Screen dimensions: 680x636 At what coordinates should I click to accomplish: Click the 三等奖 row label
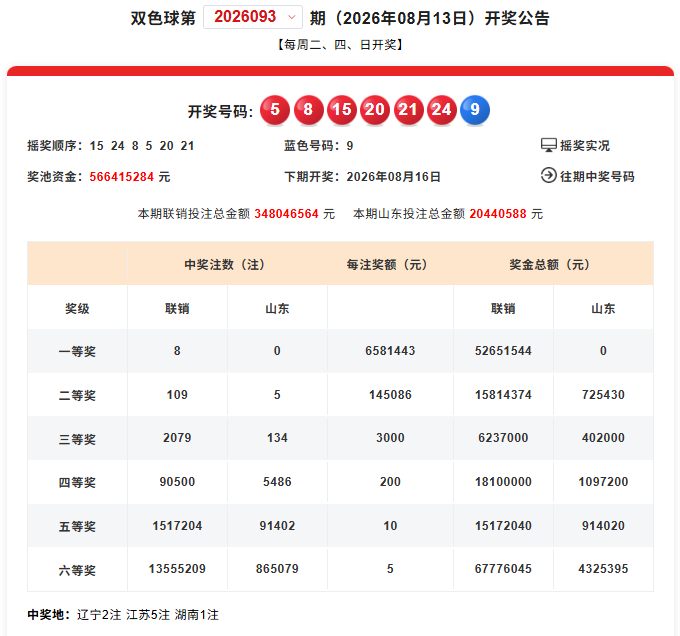[77, 439]
